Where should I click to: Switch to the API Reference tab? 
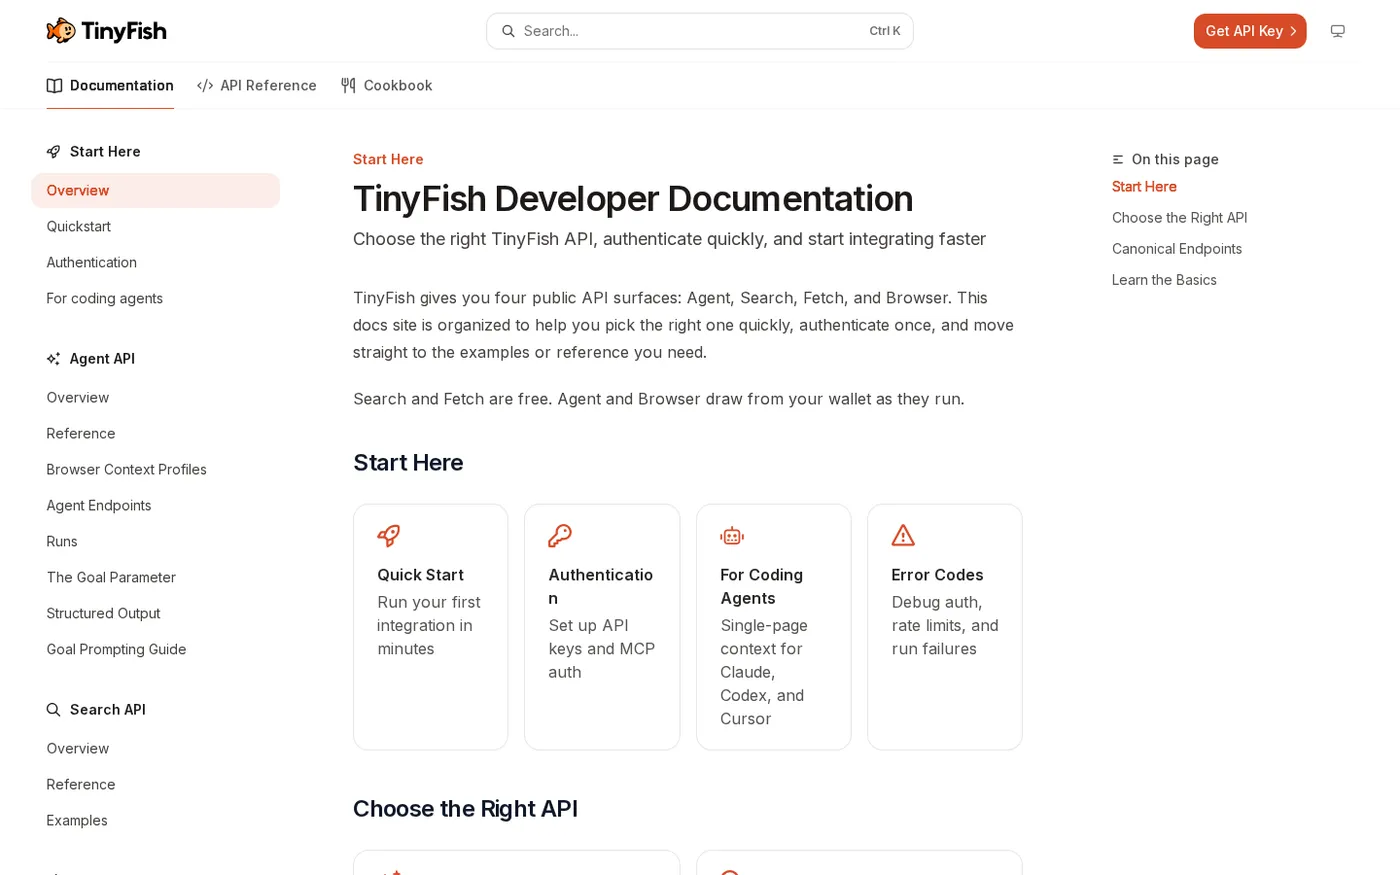[257, 86]
